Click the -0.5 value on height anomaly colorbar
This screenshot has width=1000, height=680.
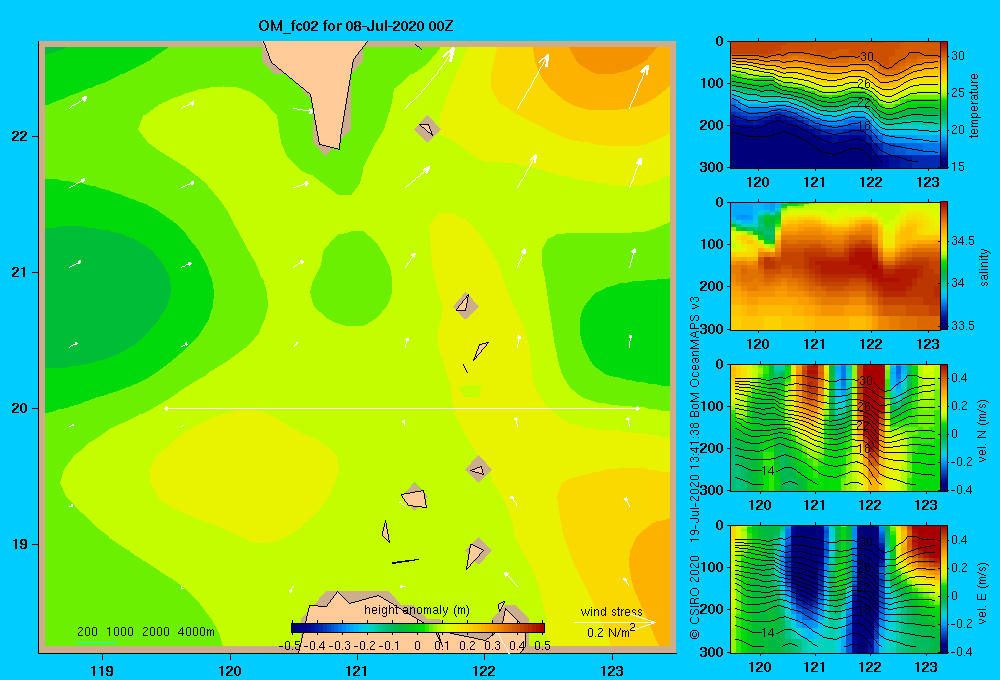coord(290,646)
